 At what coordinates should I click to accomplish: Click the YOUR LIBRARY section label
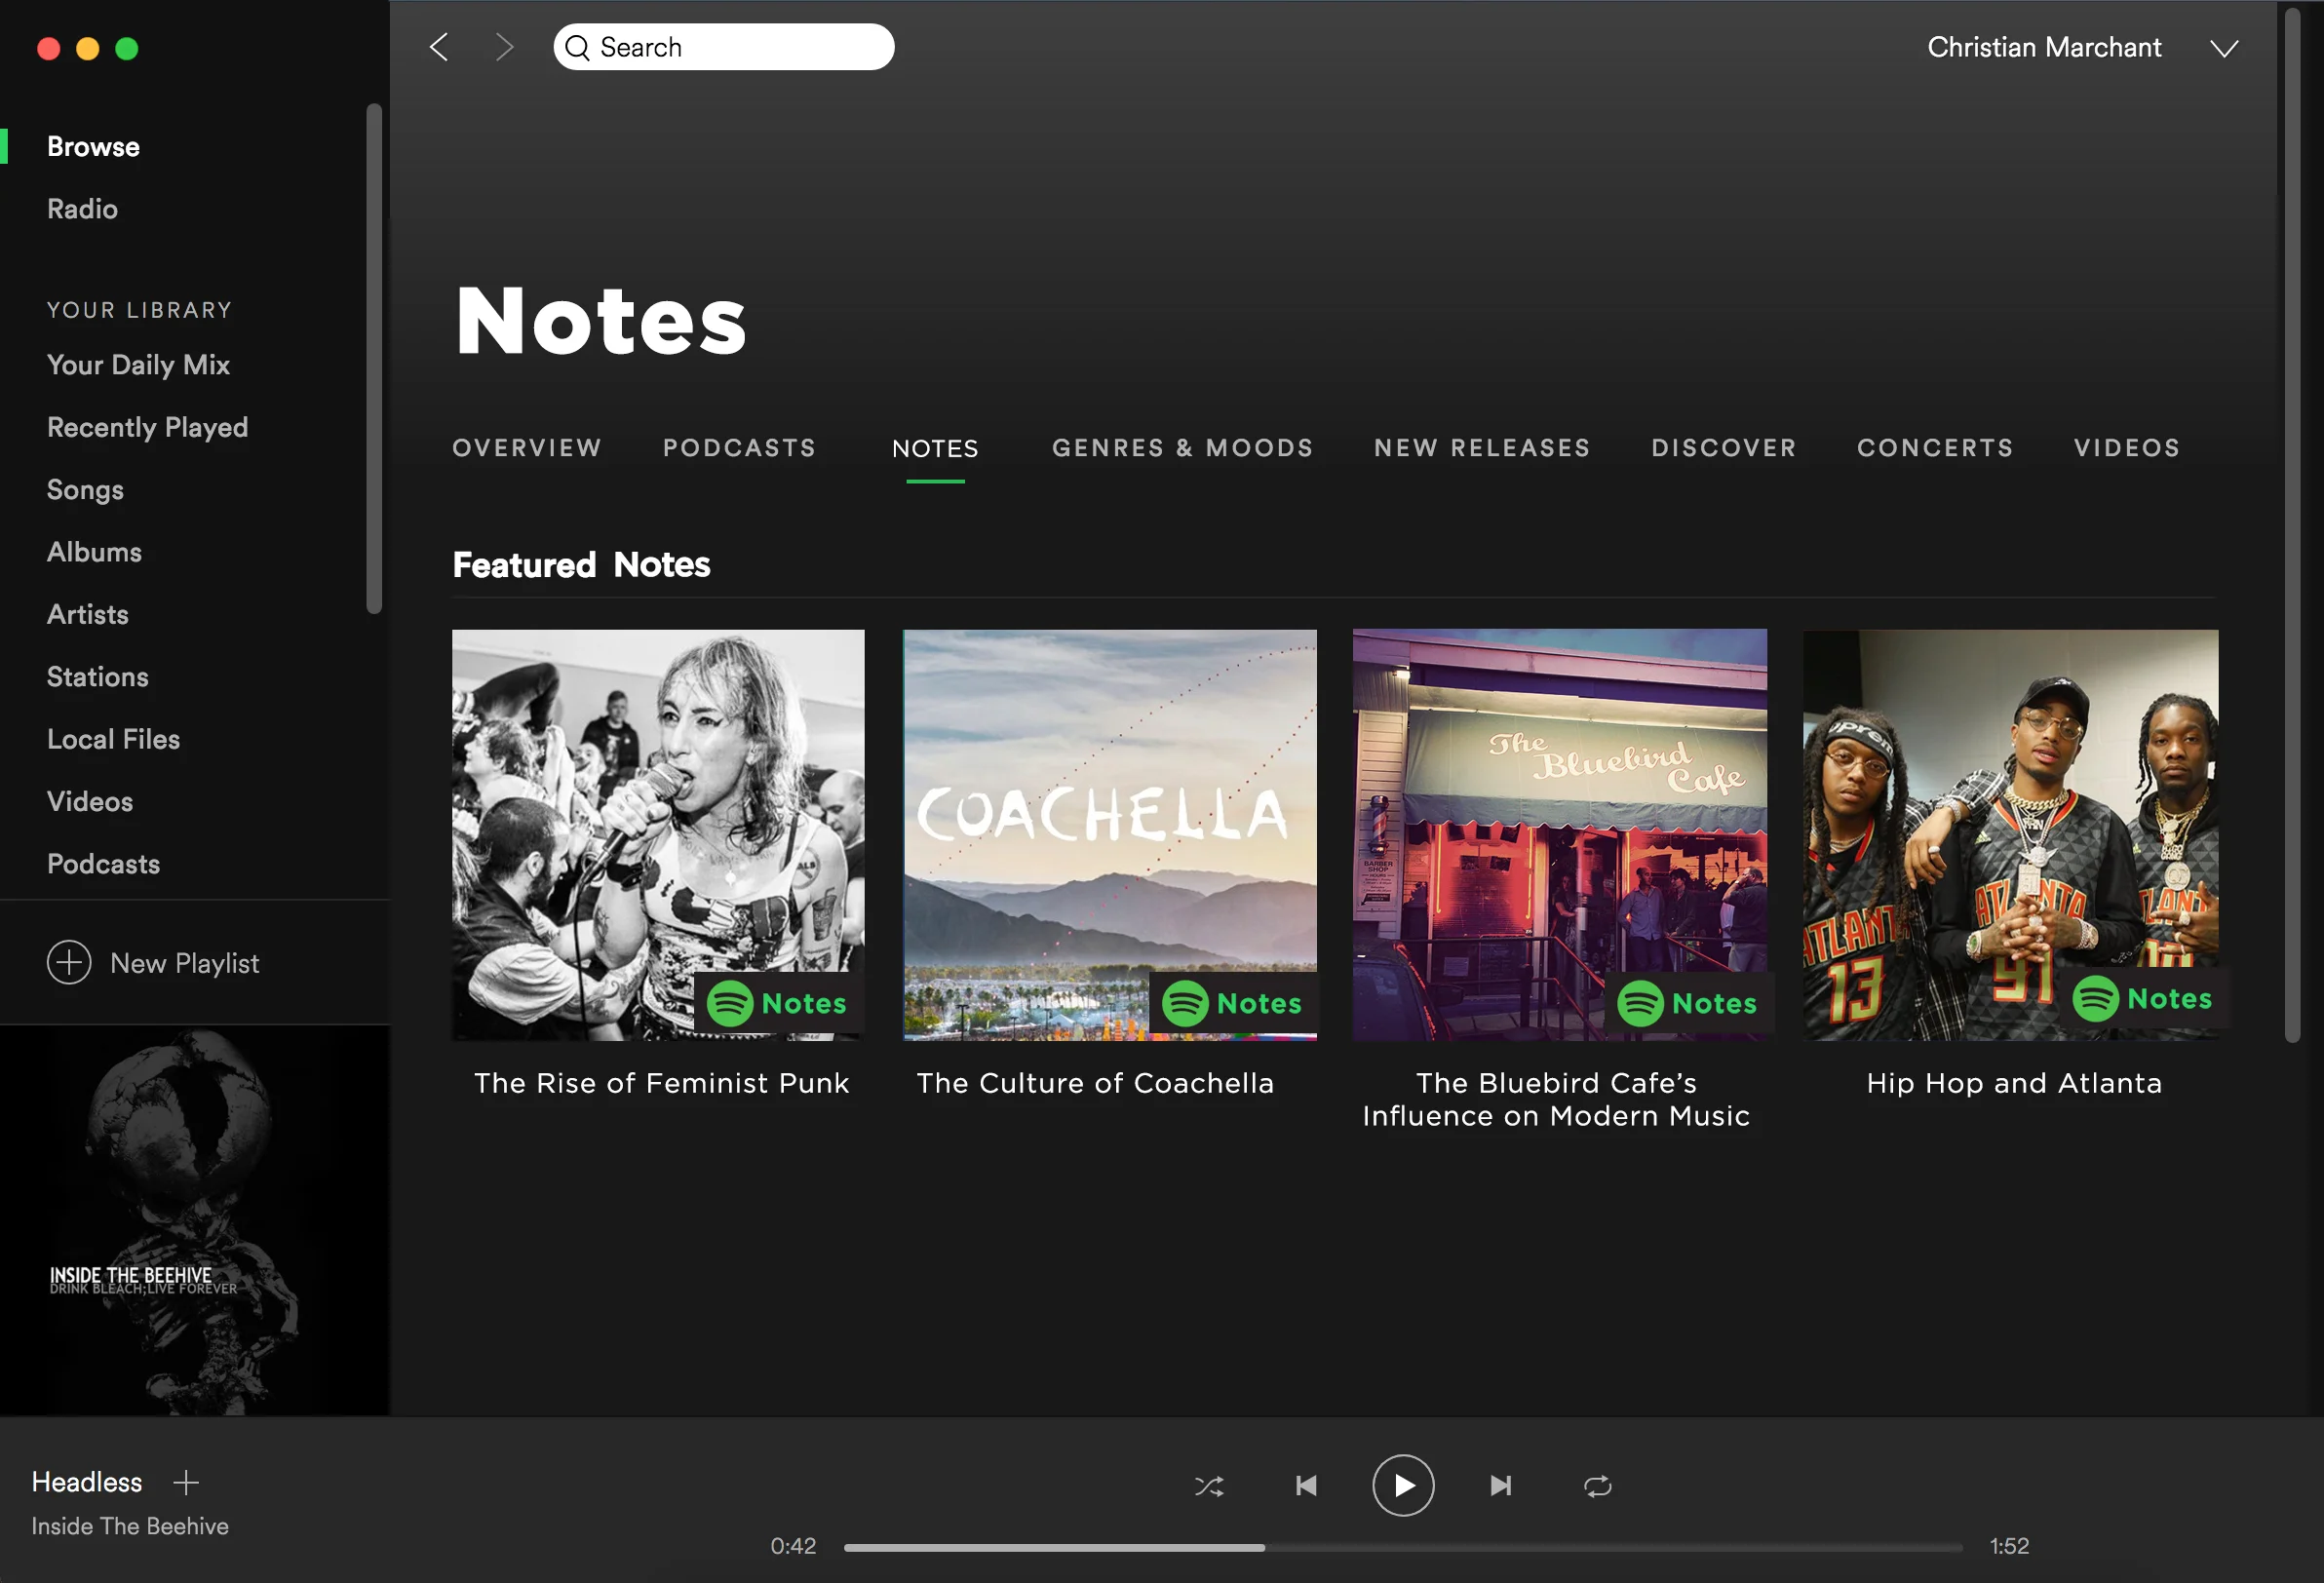pos(139,310)
